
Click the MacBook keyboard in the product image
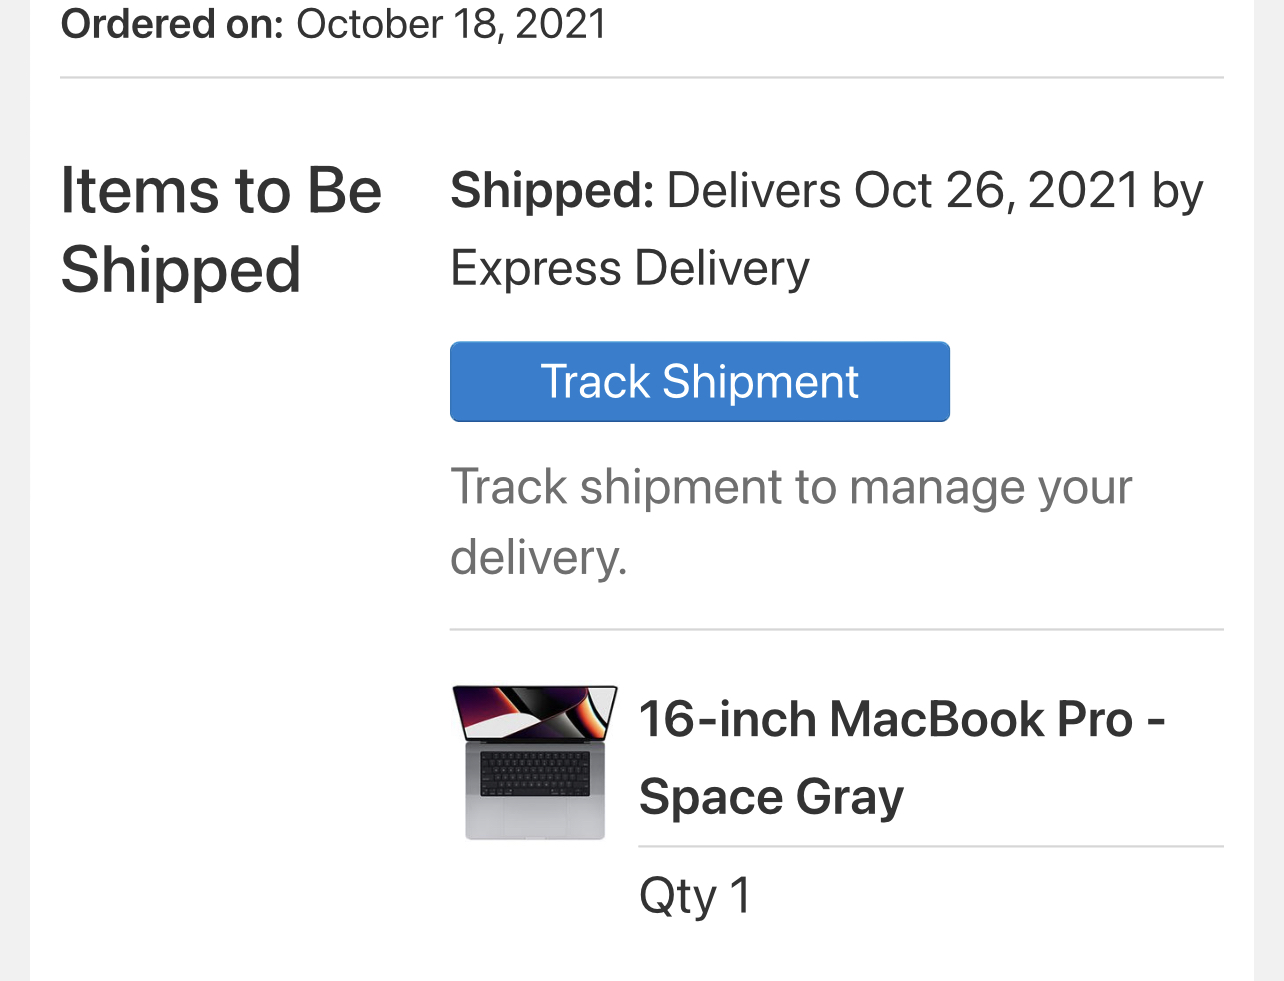tap(535, 773)
